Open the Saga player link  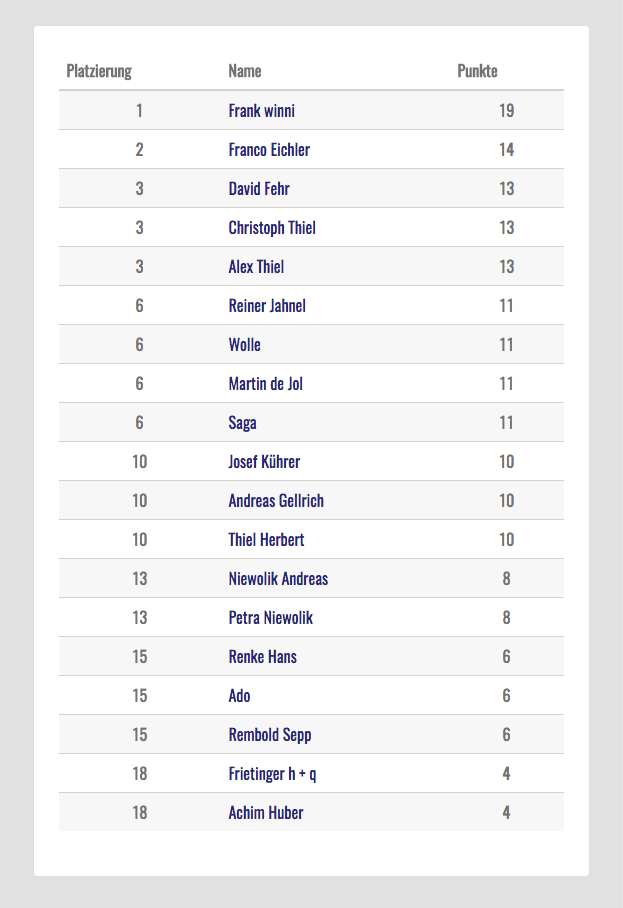[x=242, y=423]
